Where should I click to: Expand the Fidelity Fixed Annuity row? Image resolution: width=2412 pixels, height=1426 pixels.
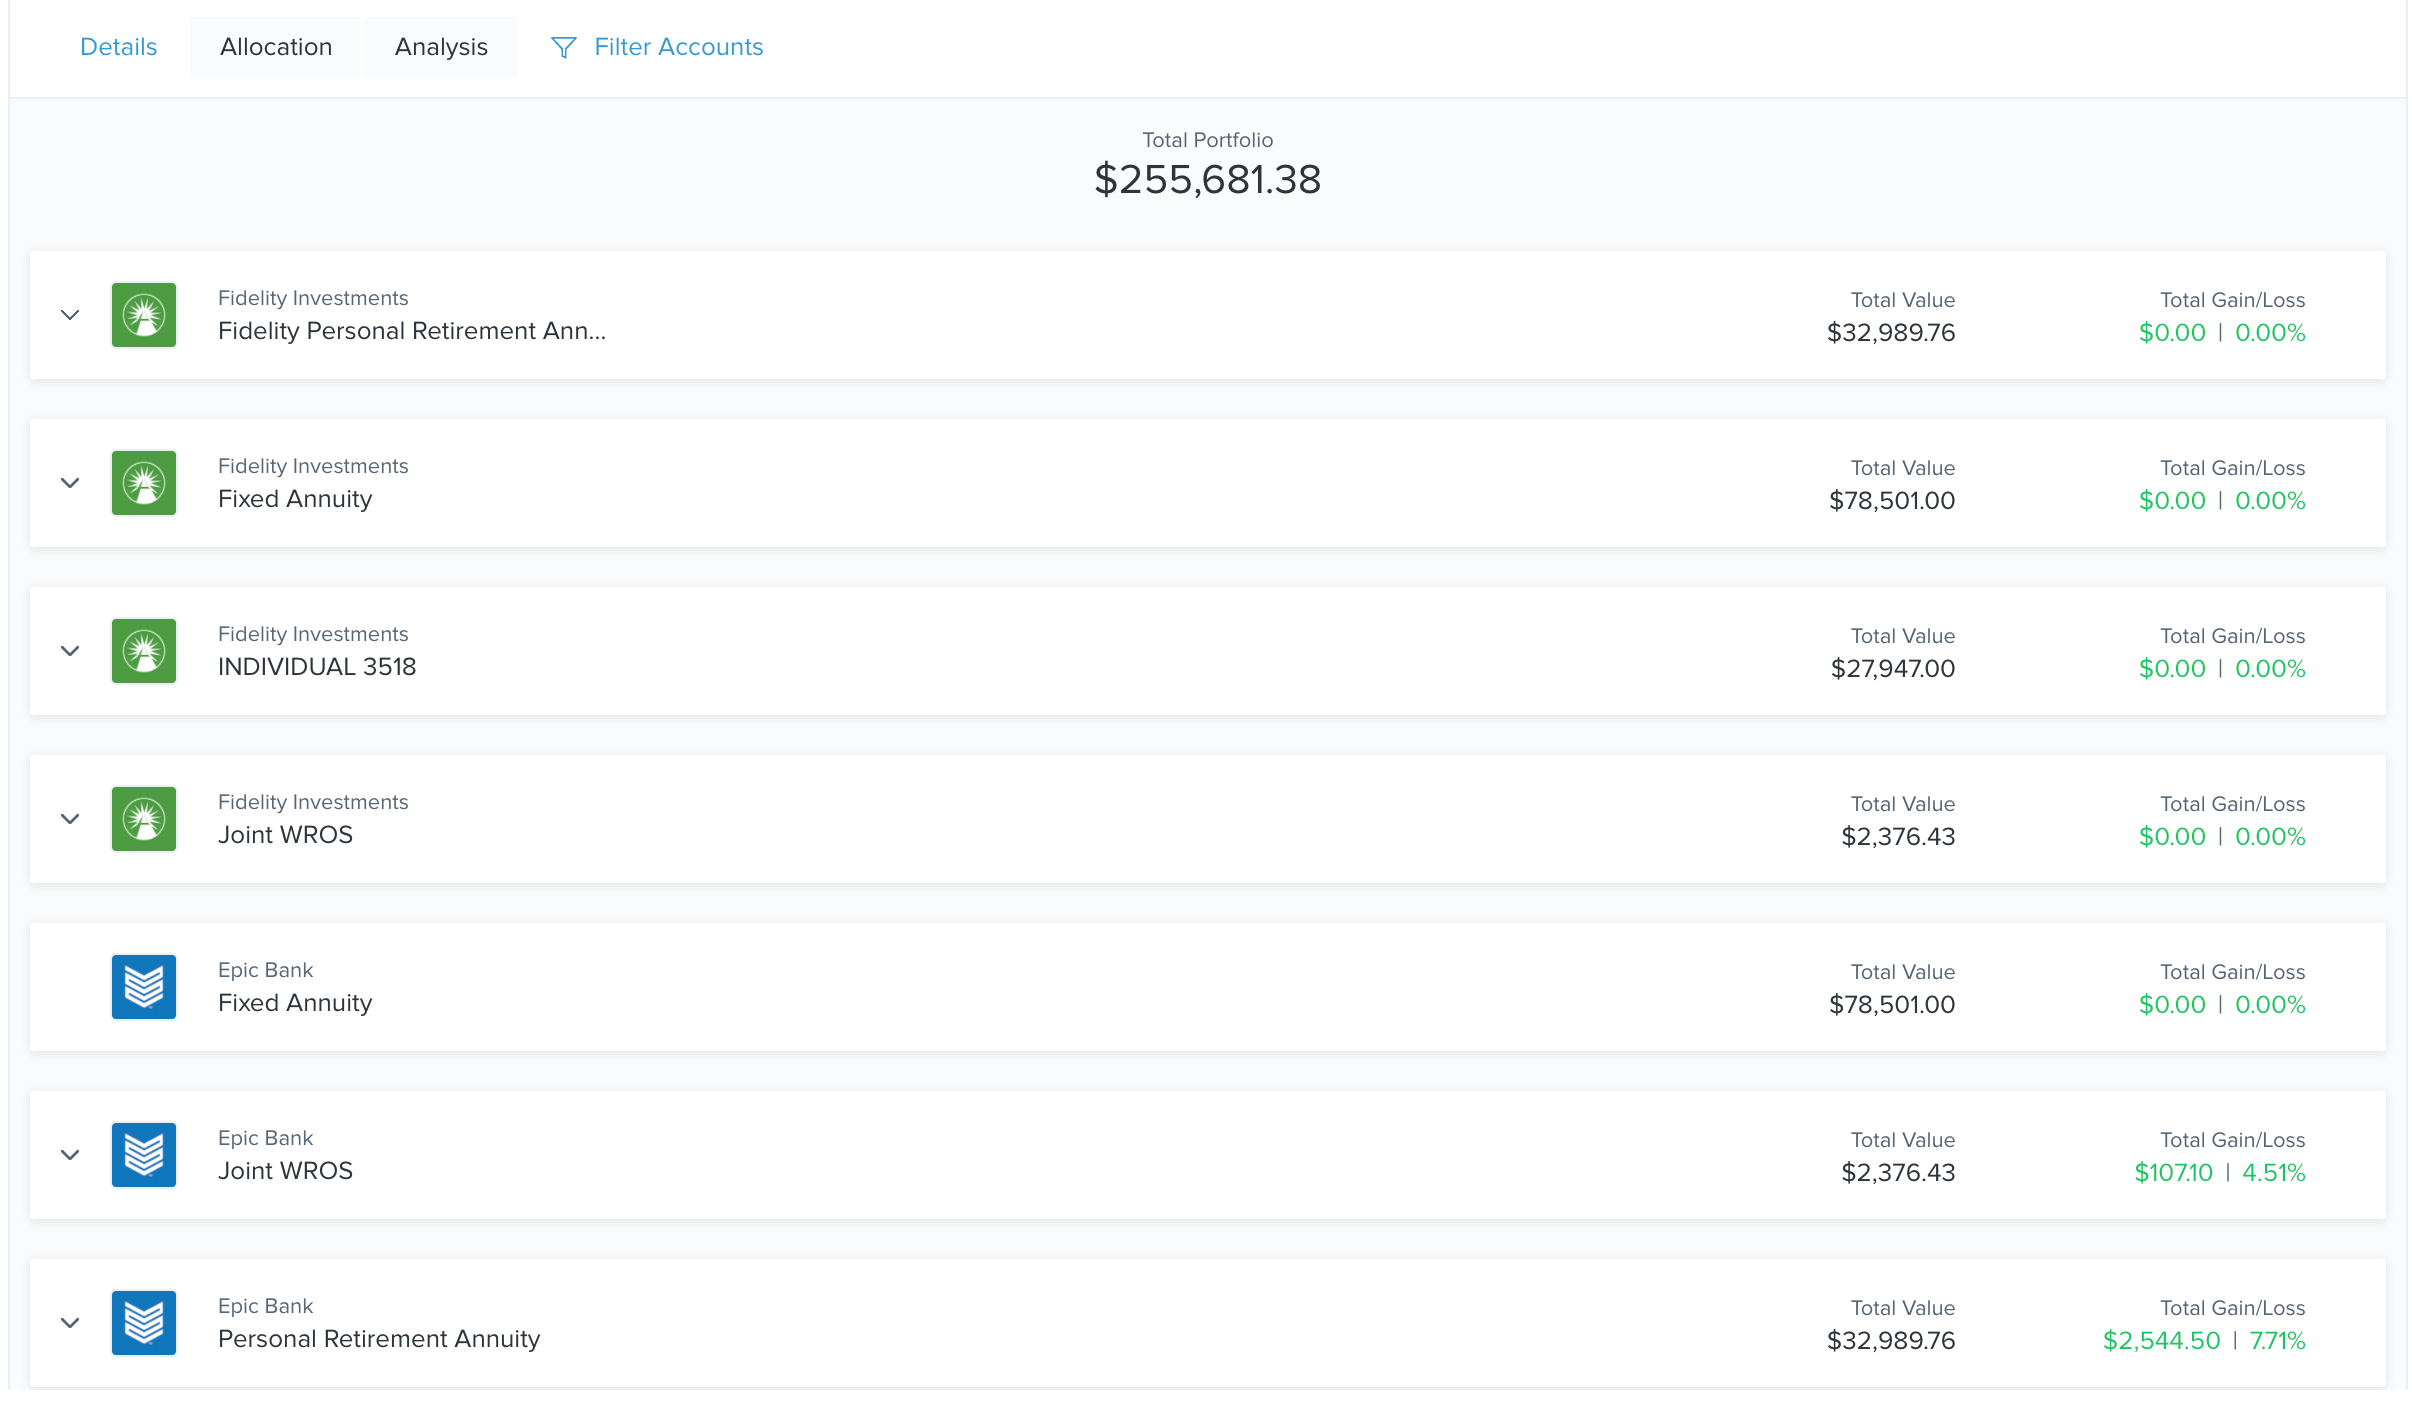pos(70,483)
